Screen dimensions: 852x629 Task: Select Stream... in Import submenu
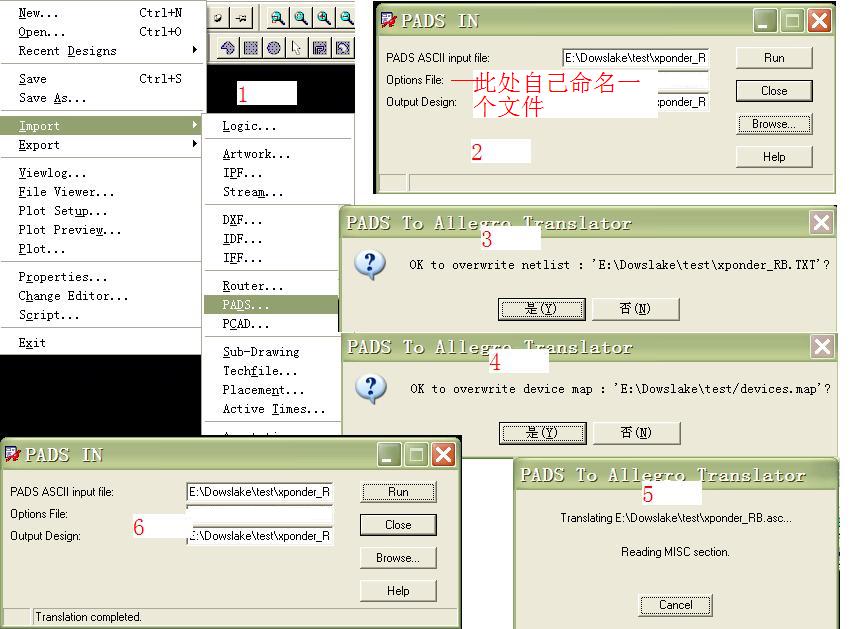279,192
